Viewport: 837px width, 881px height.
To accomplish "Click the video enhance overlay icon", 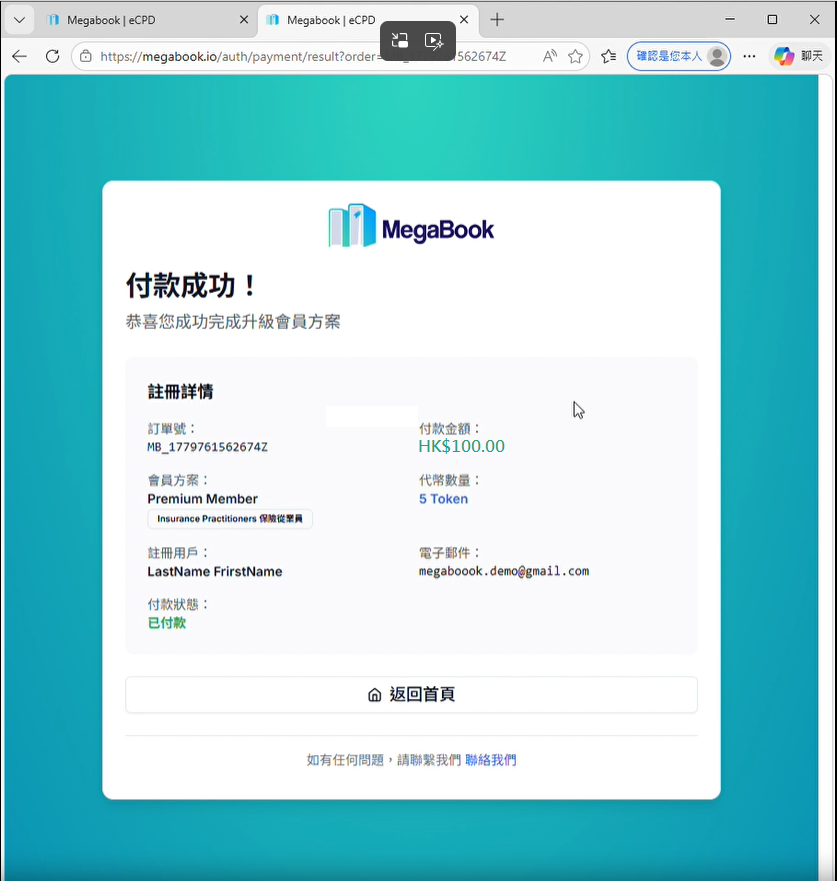I will click(x=434, y=40).
